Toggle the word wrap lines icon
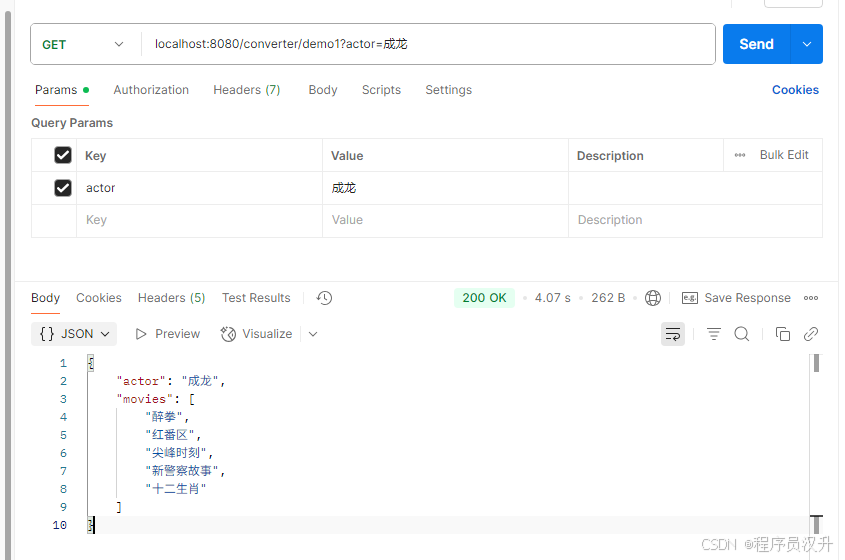This screenshot has height=560, width=845. (673, 334)
